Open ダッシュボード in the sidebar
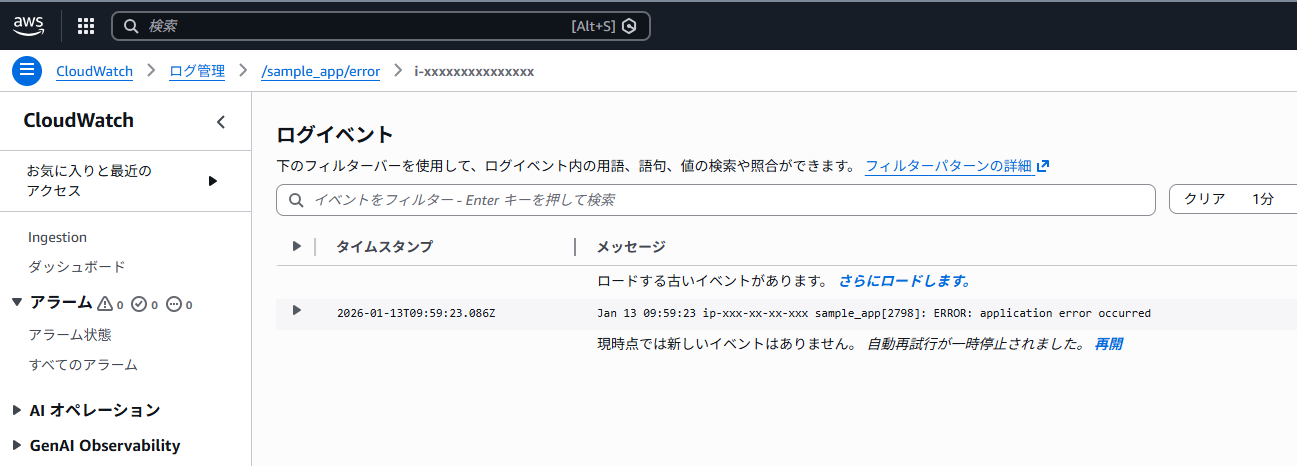 point(77,267)
